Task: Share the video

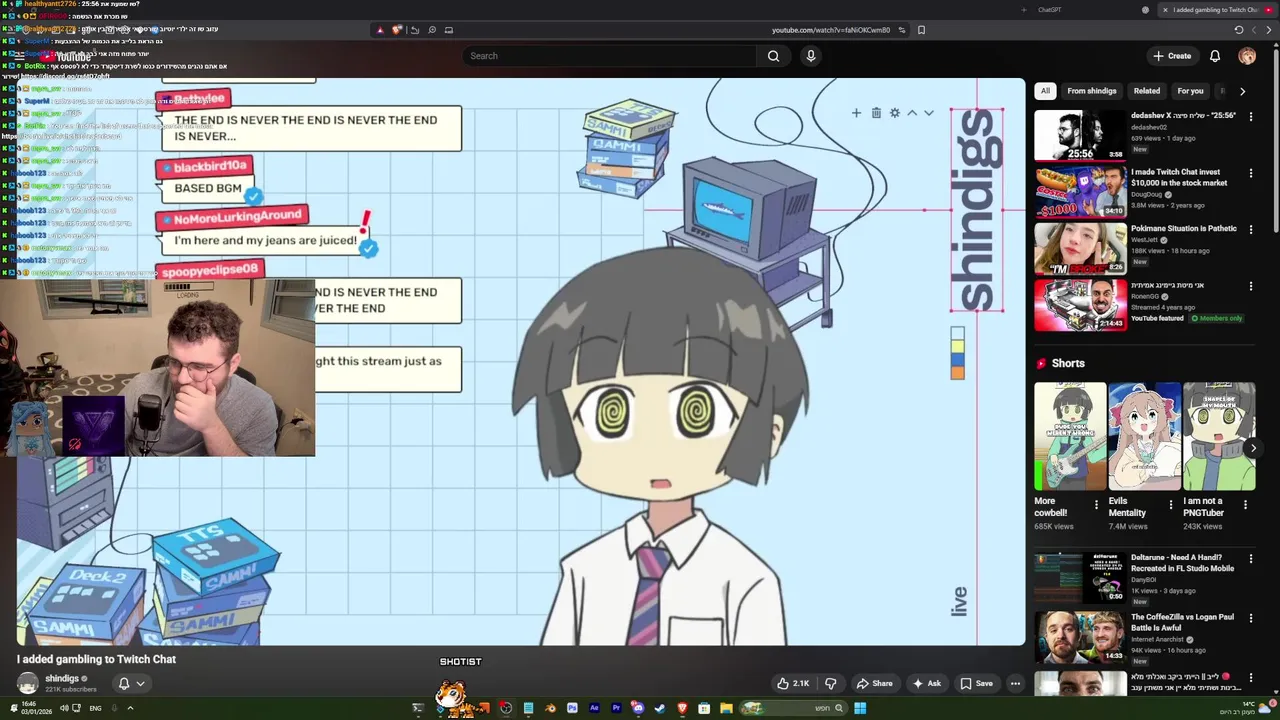Action: click(x=874, y=683)
